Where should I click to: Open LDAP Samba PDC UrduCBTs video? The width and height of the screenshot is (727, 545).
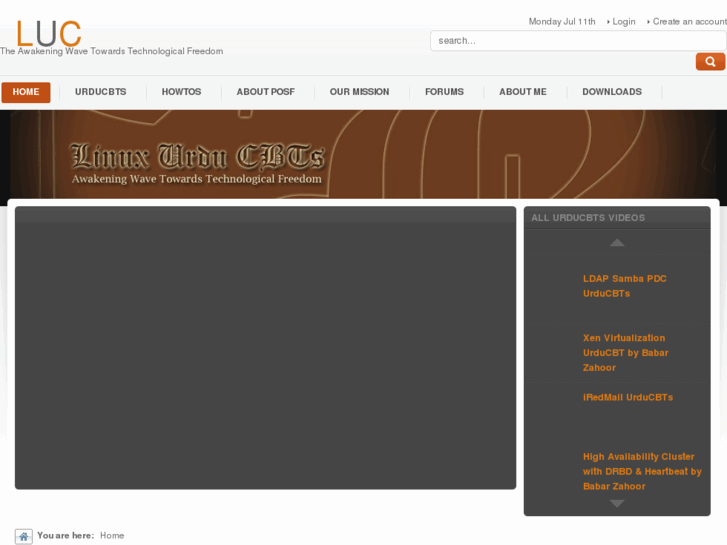pyautogui.click(x=625, y=286)
